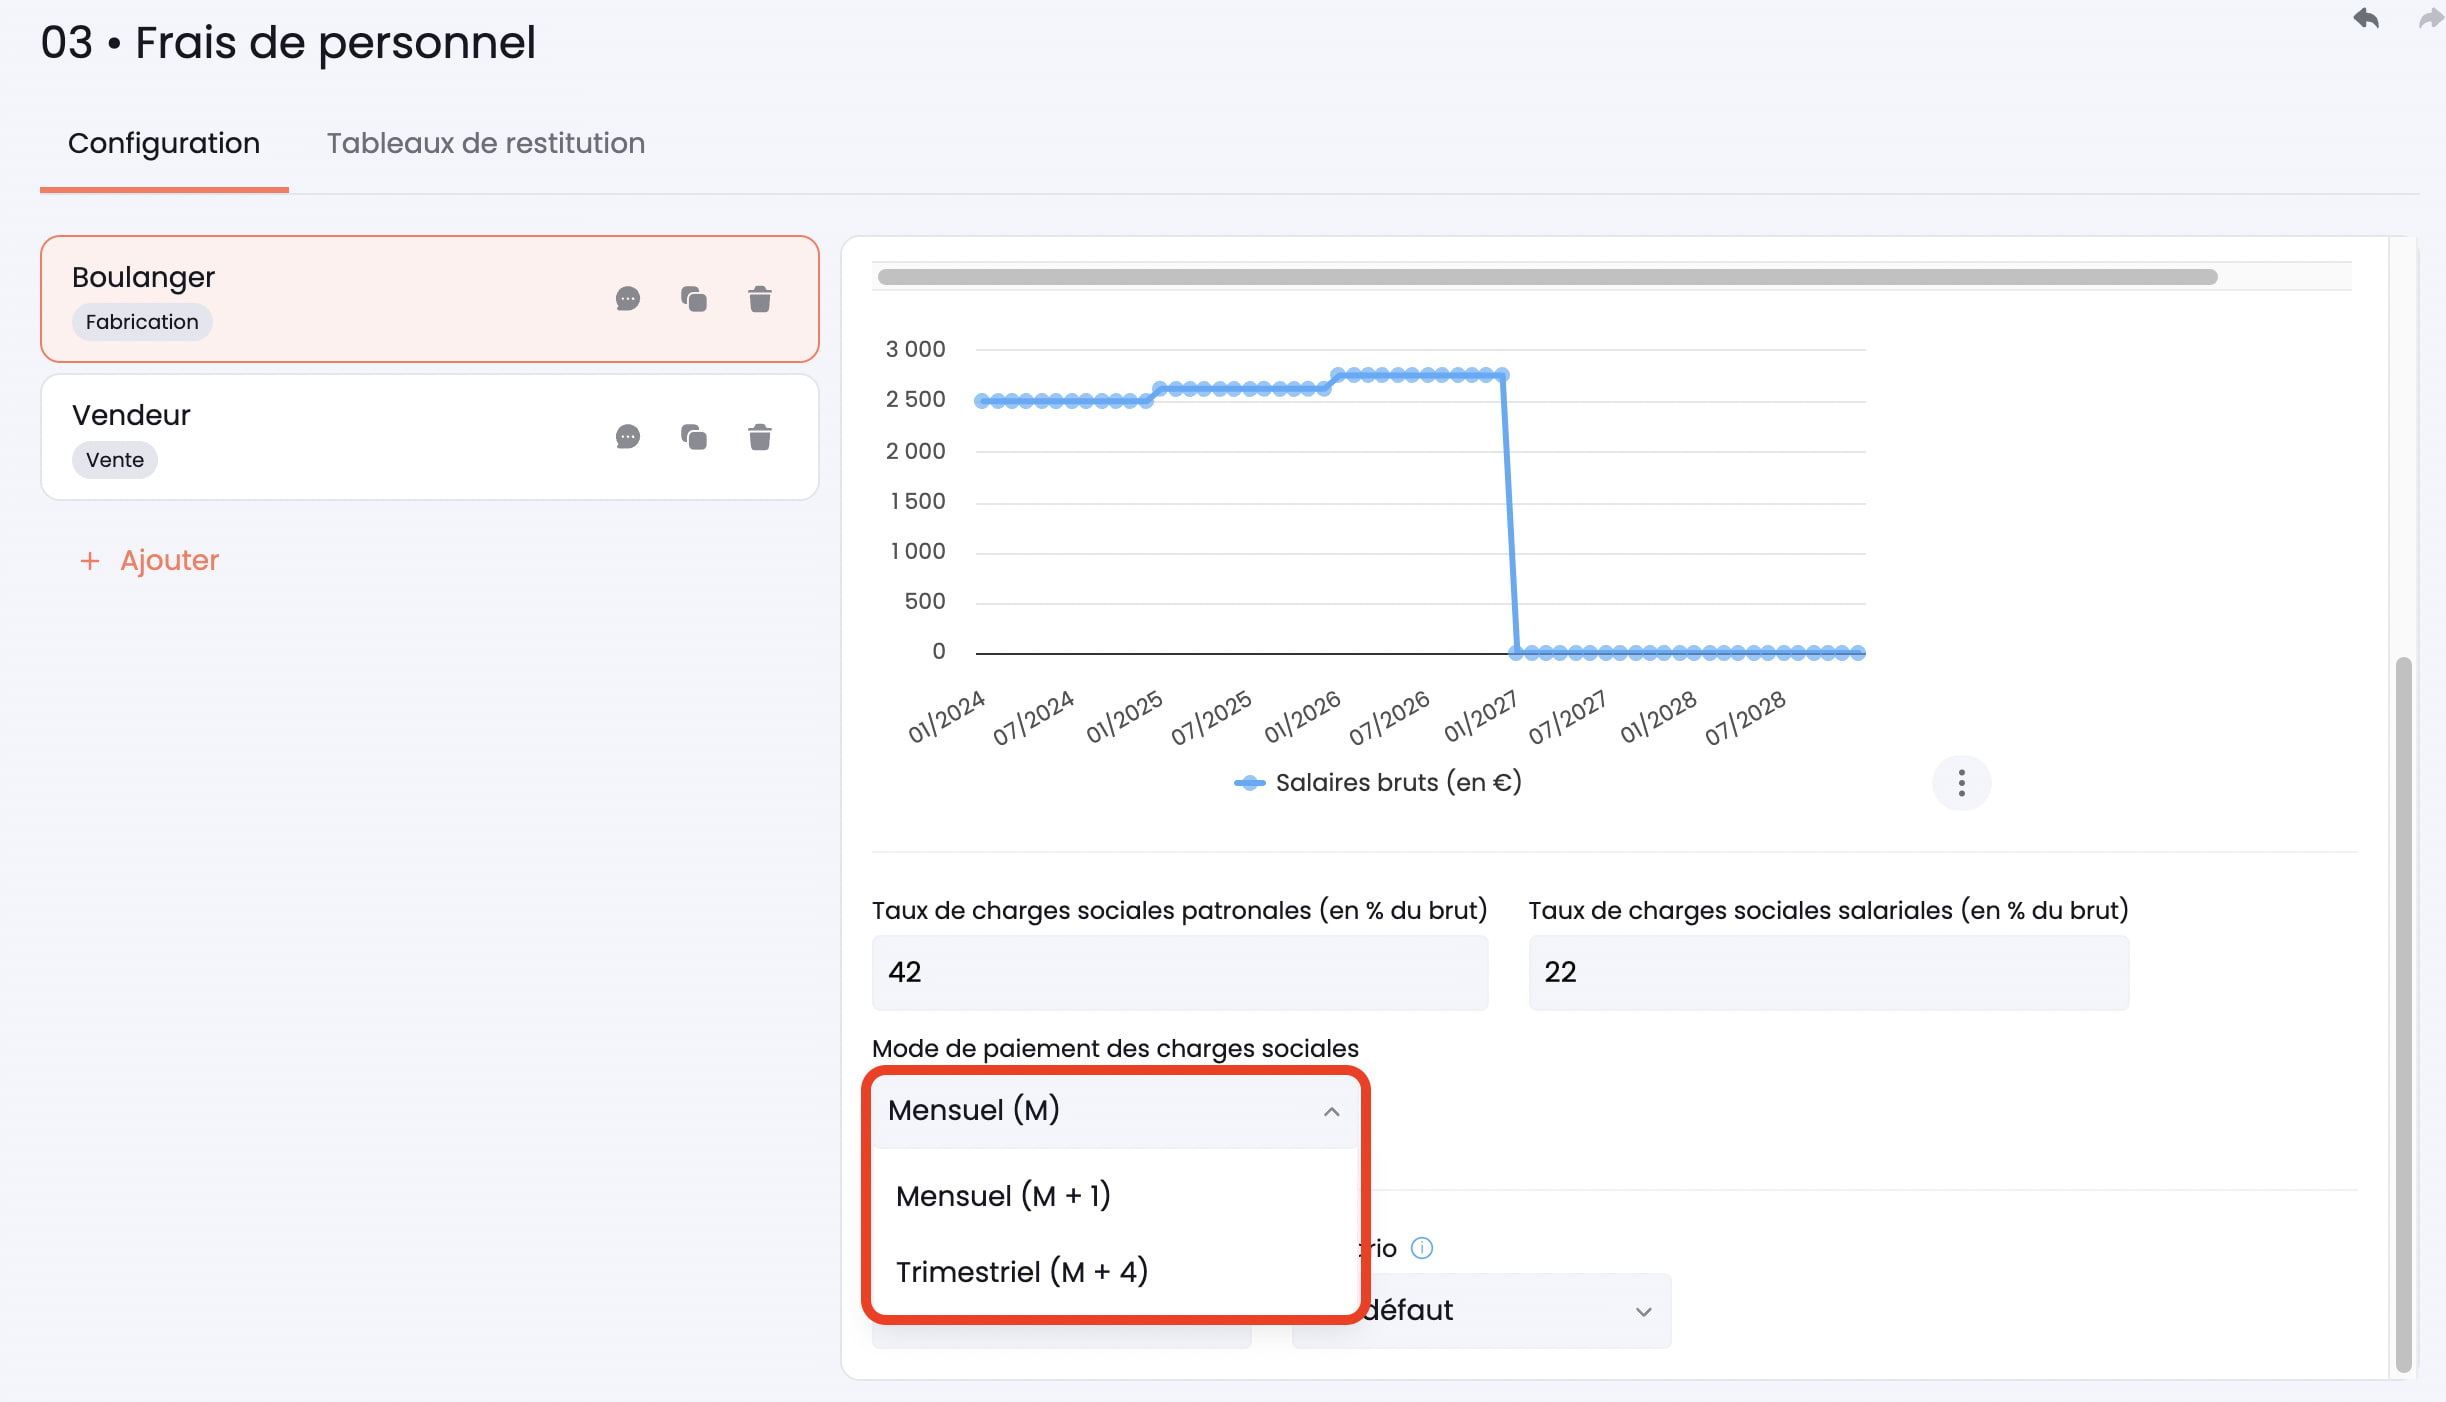
Task: Select the Vendeur card
Action: click(430, 437)
